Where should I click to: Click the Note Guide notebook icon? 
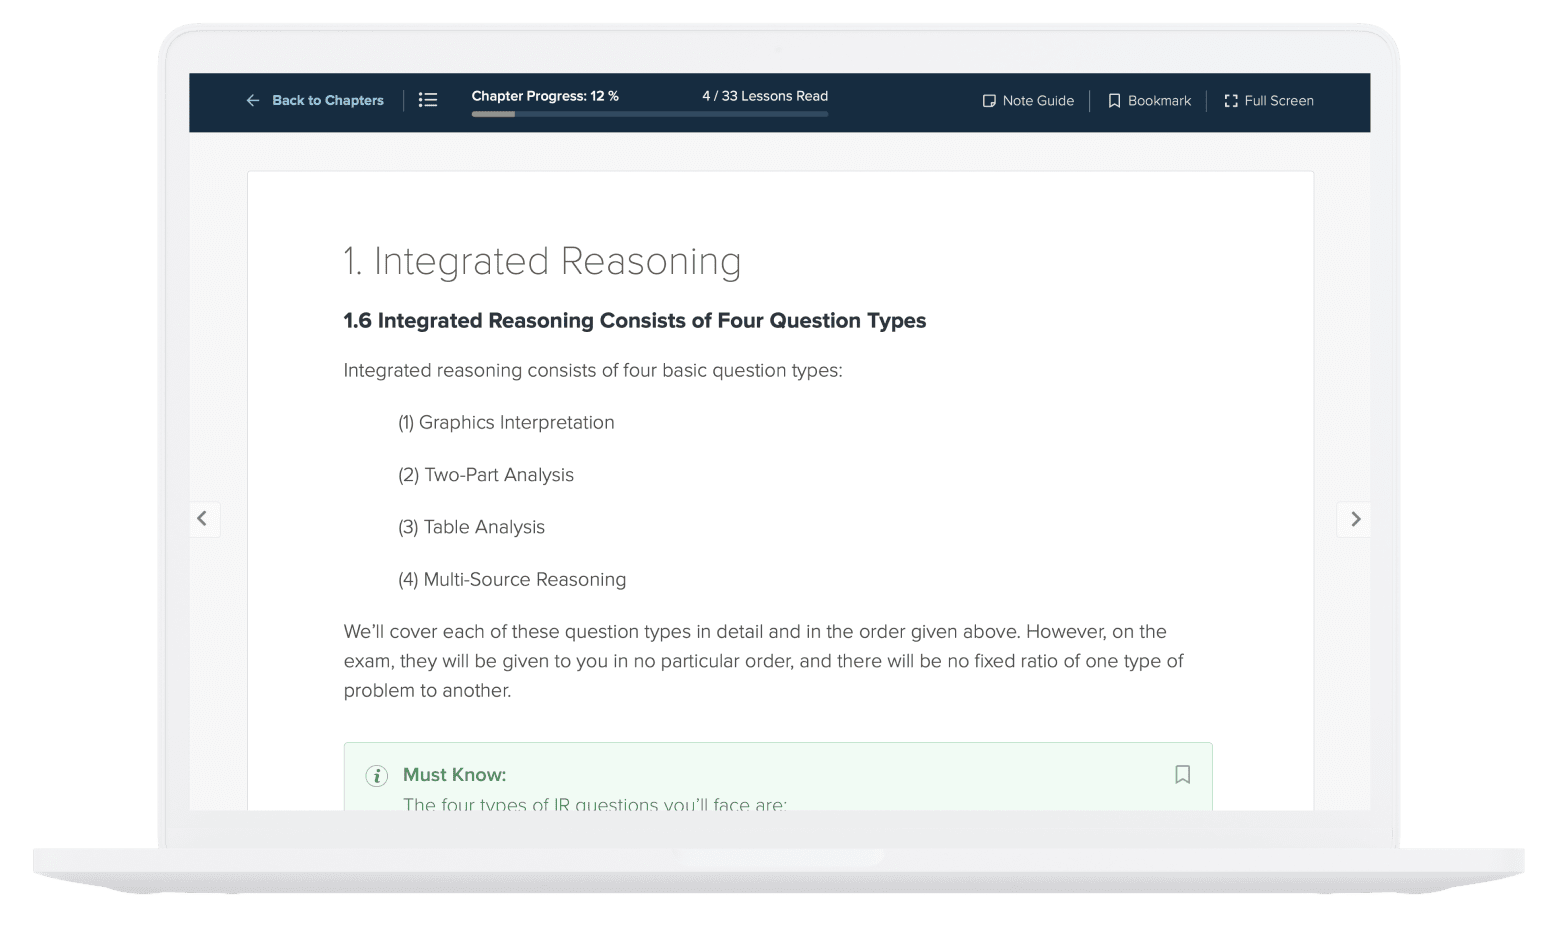click(x=988, y=100)
